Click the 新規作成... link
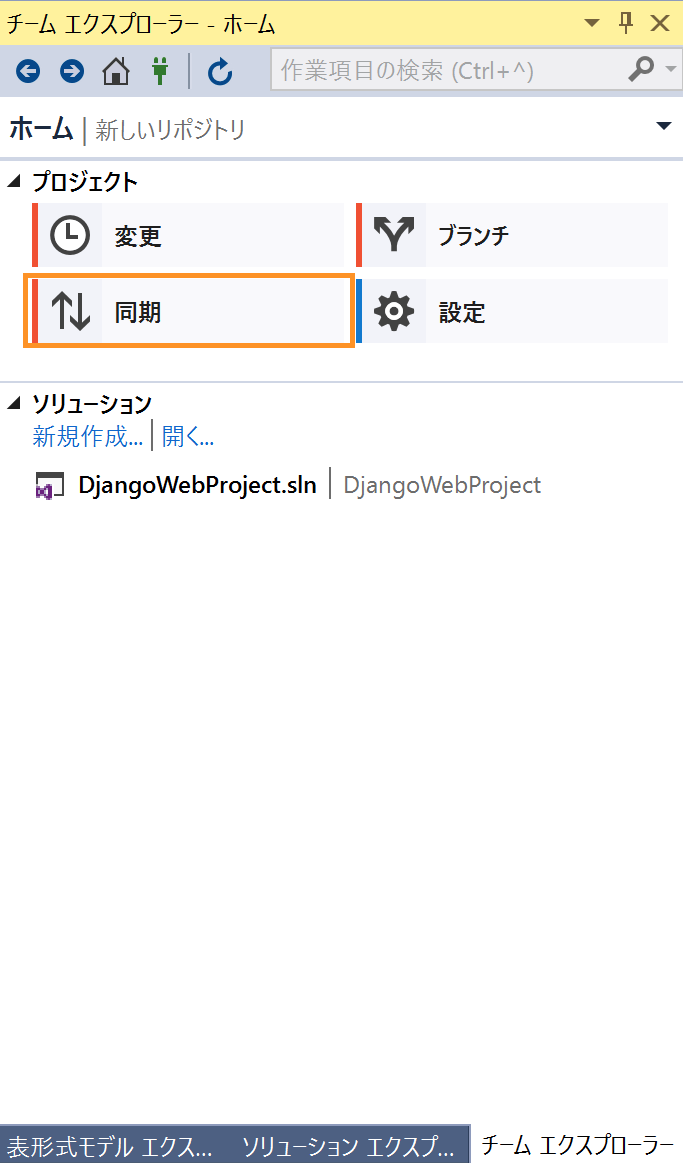 (88, 436)
